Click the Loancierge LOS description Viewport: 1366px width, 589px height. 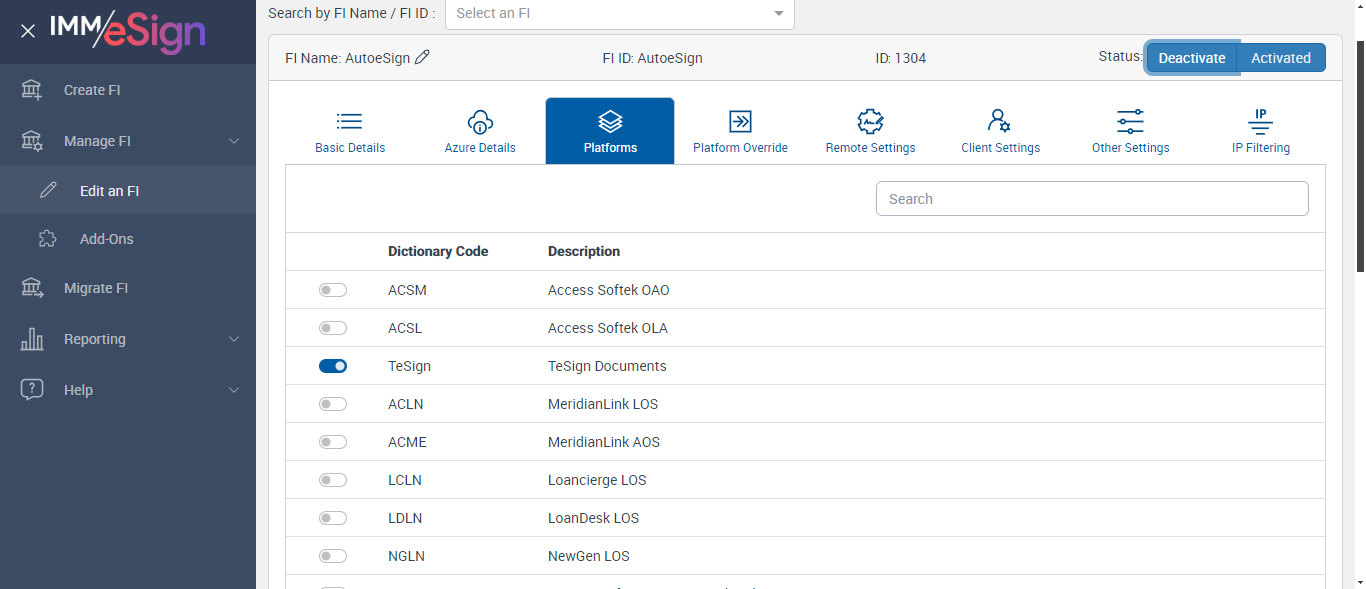point(597,480)
